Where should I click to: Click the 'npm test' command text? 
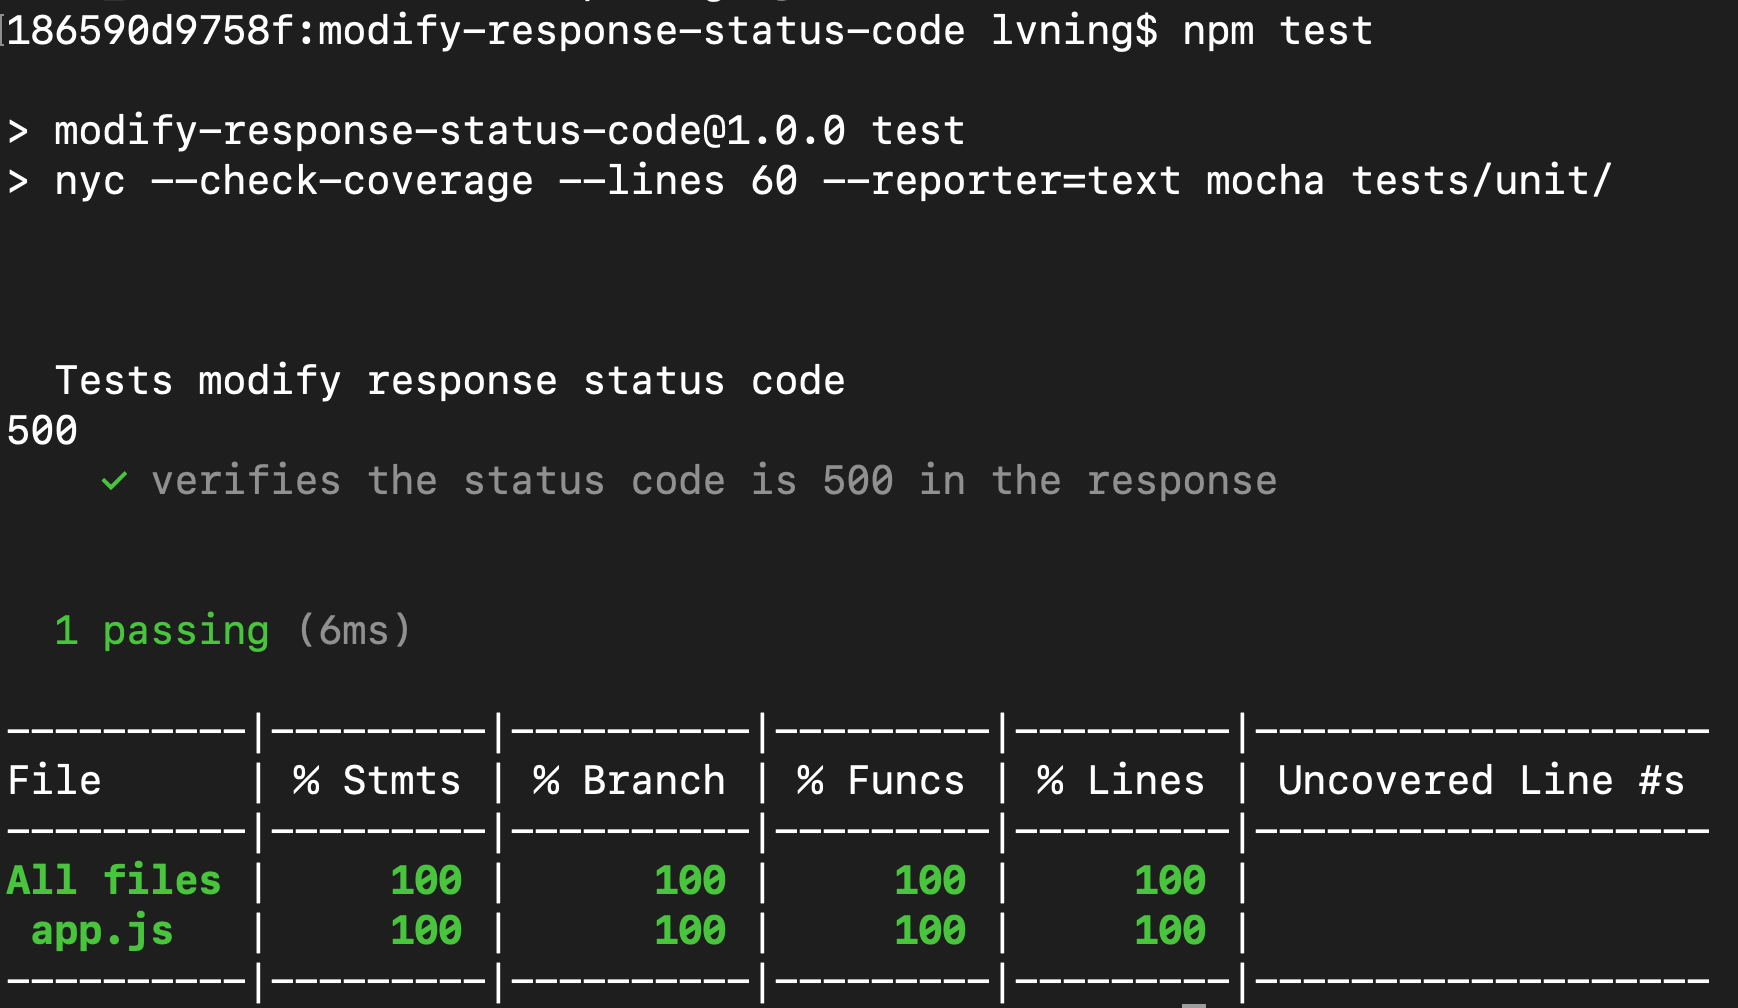point(1278,31)
